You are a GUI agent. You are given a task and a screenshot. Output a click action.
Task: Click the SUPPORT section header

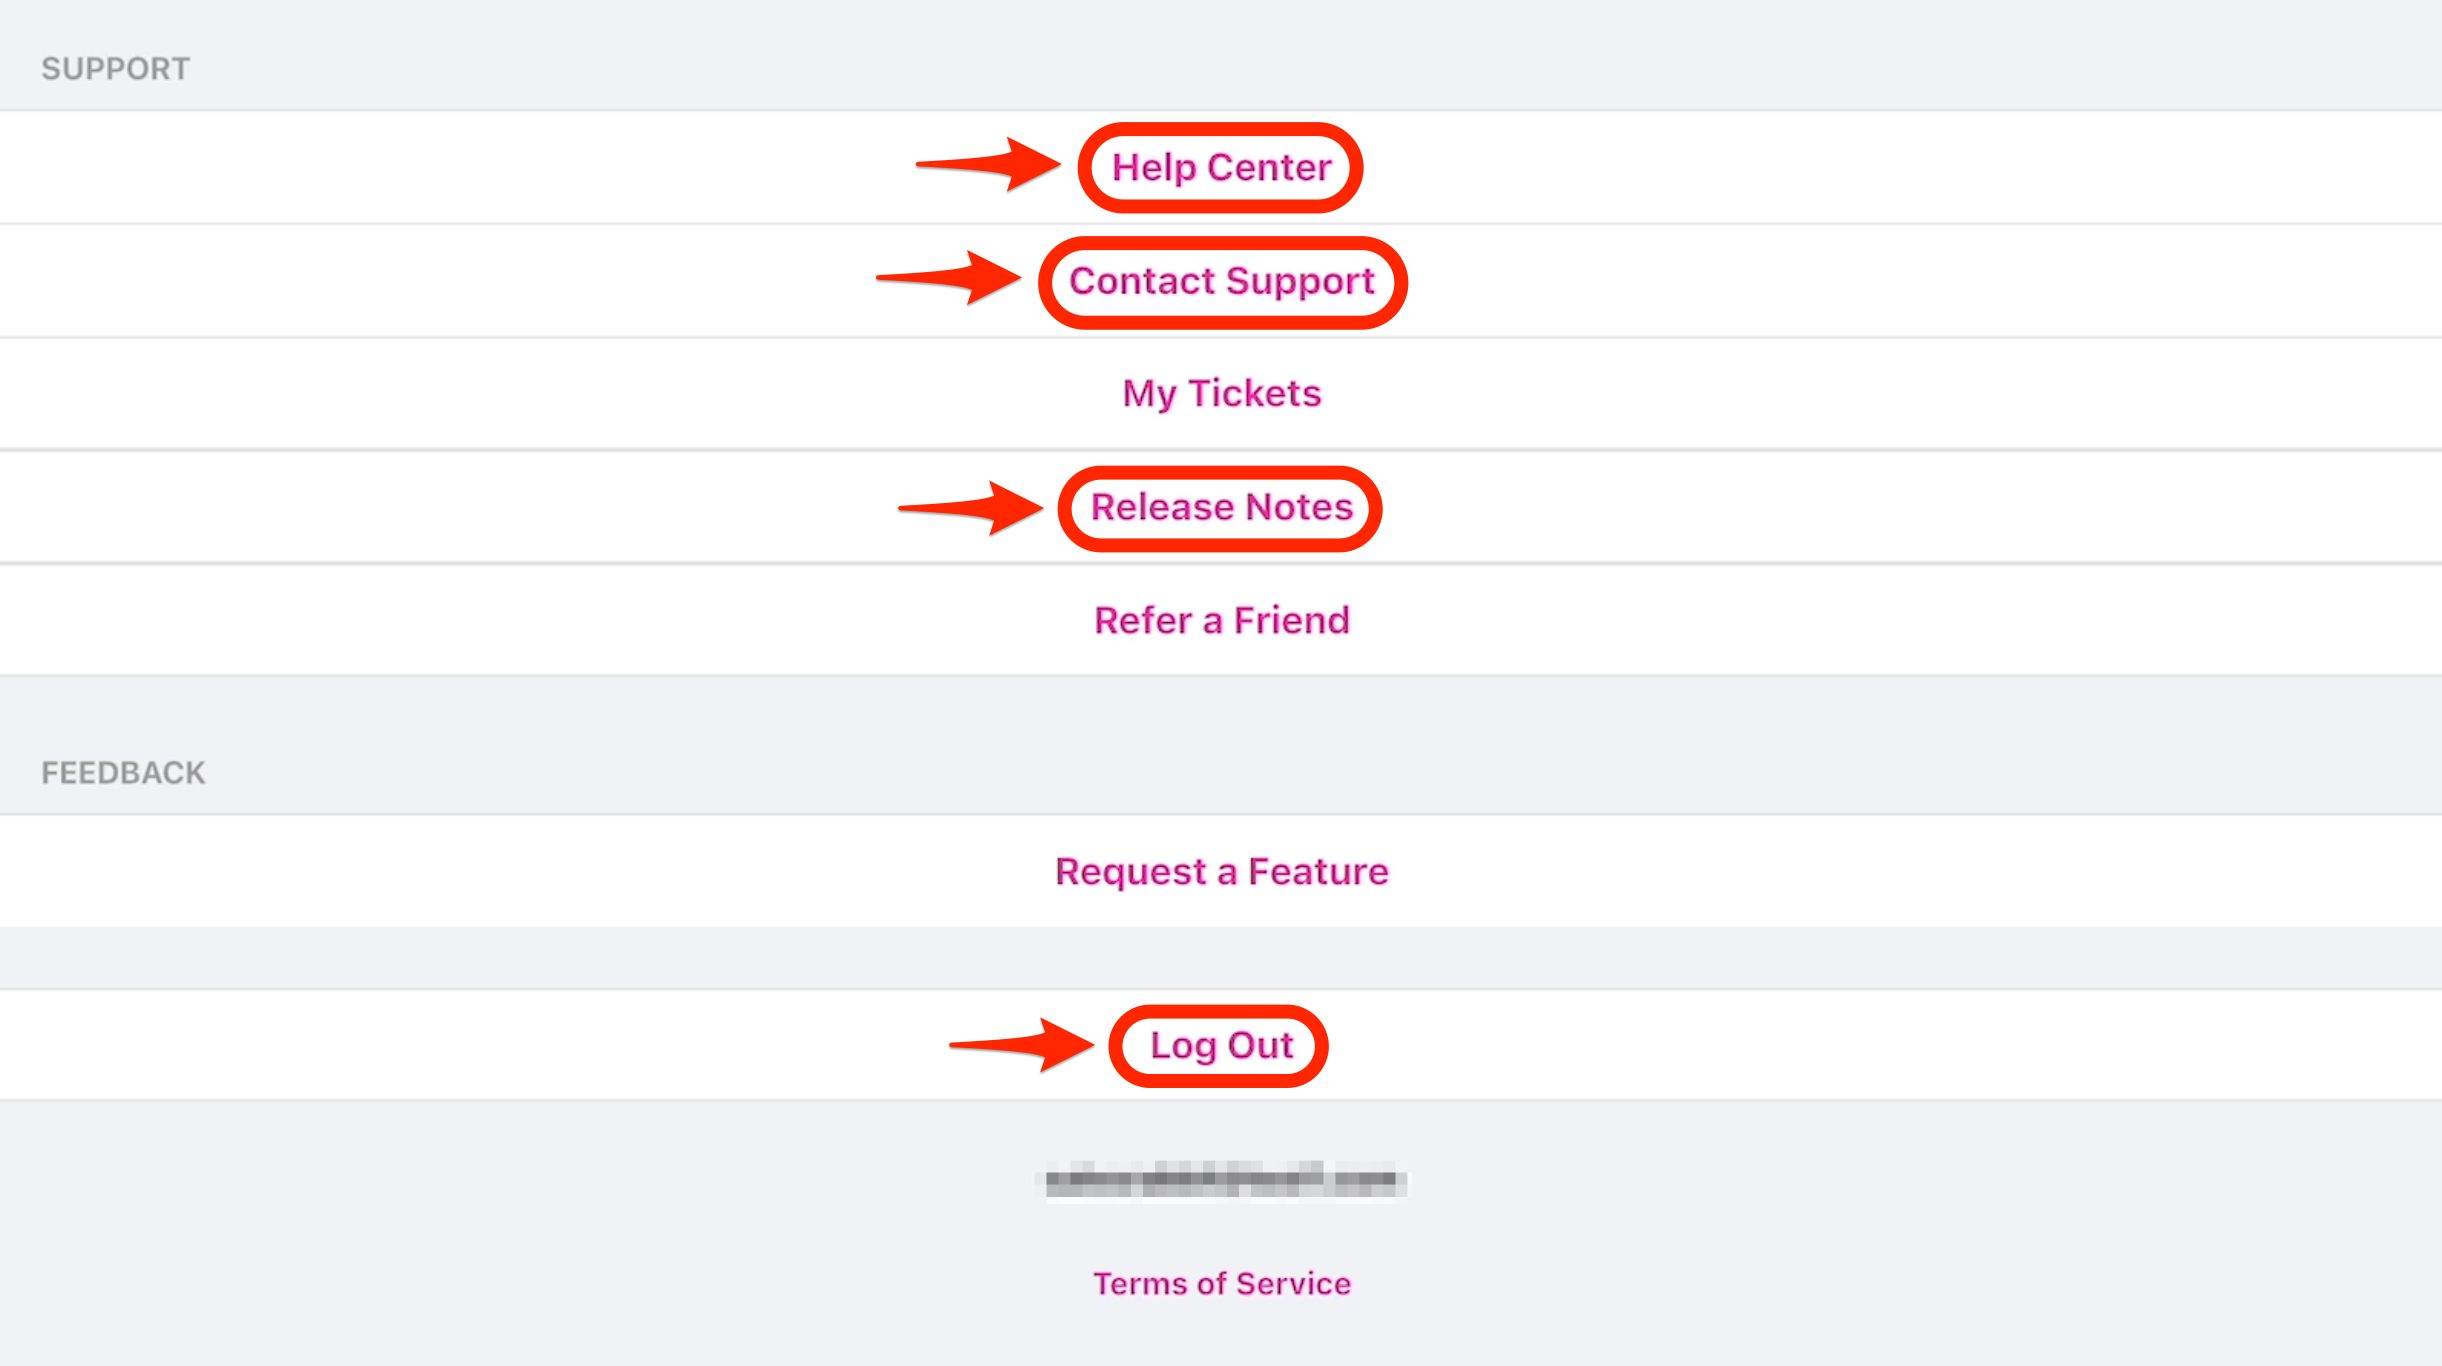pos(115,69)
